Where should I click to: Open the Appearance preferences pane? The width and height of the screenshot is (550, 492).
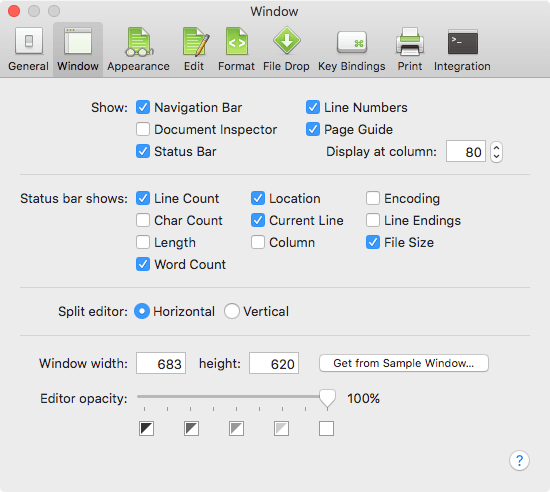[x=139, y=50]
